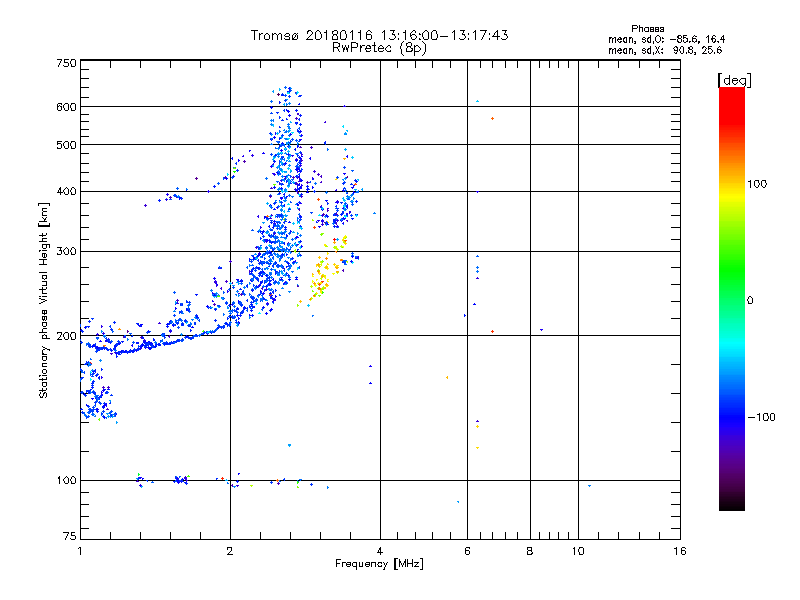The height and width of the screenshot is (600, 800).
Task: Click the "300" tick label on the height axis
Action: click(66, 252)
